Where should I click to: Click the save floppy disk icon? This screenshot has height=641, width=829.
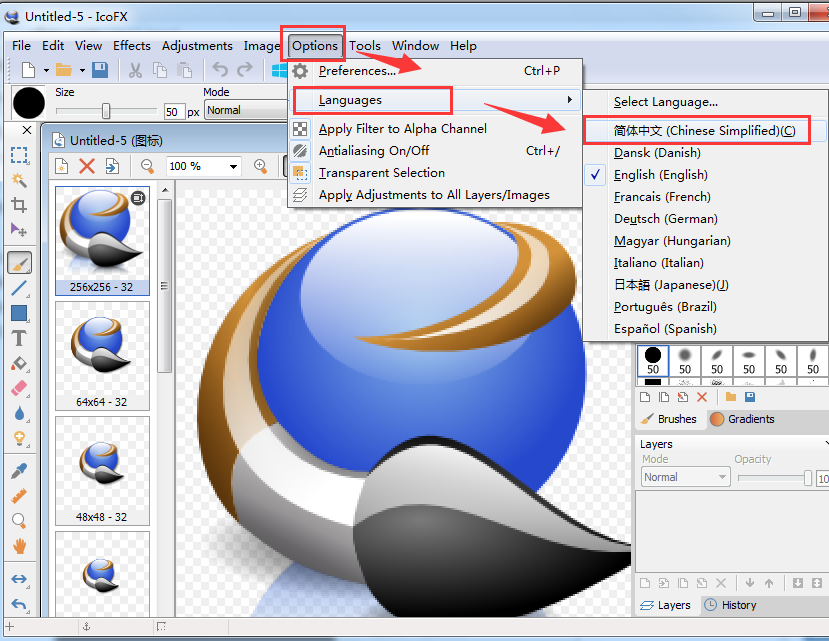tap(100, 70)
